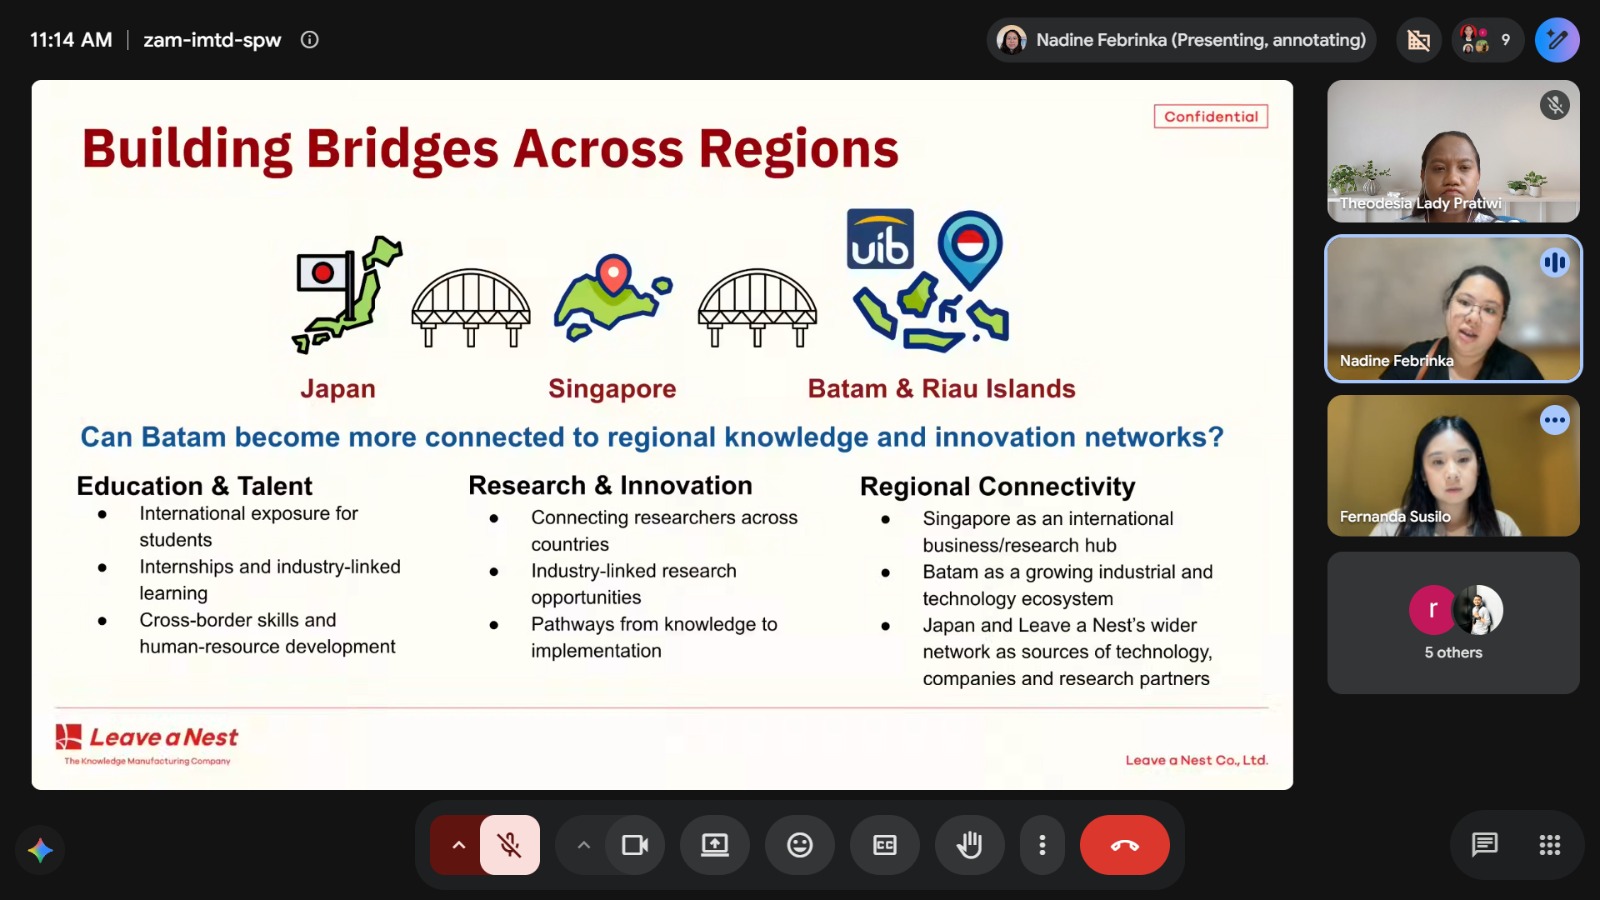Expand video settings chevron

584,845
